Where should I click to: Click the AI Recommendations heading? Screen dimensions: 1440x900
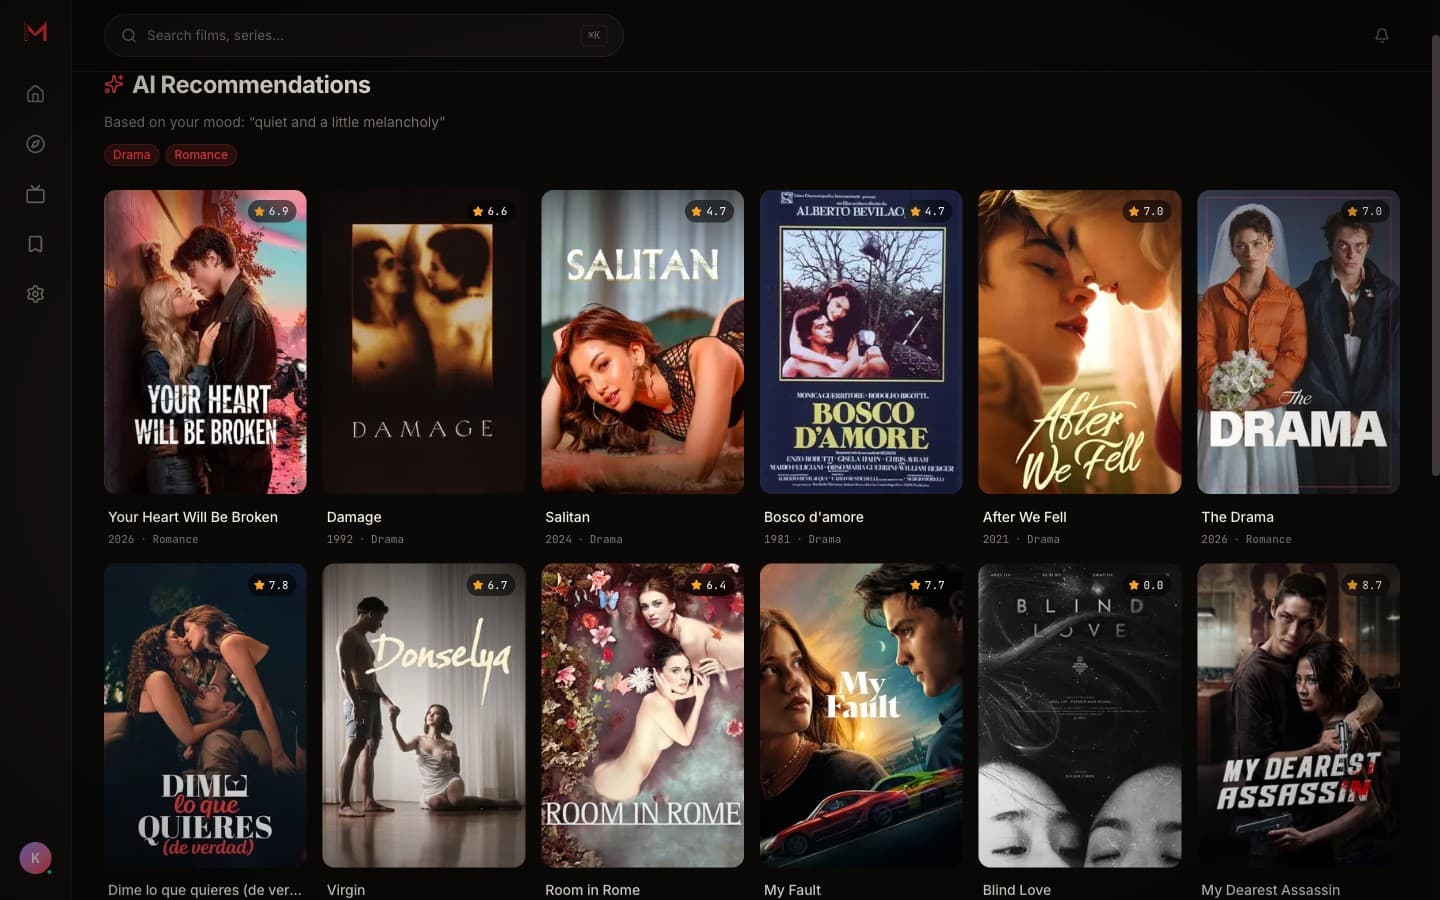click(x=251, y=85)
